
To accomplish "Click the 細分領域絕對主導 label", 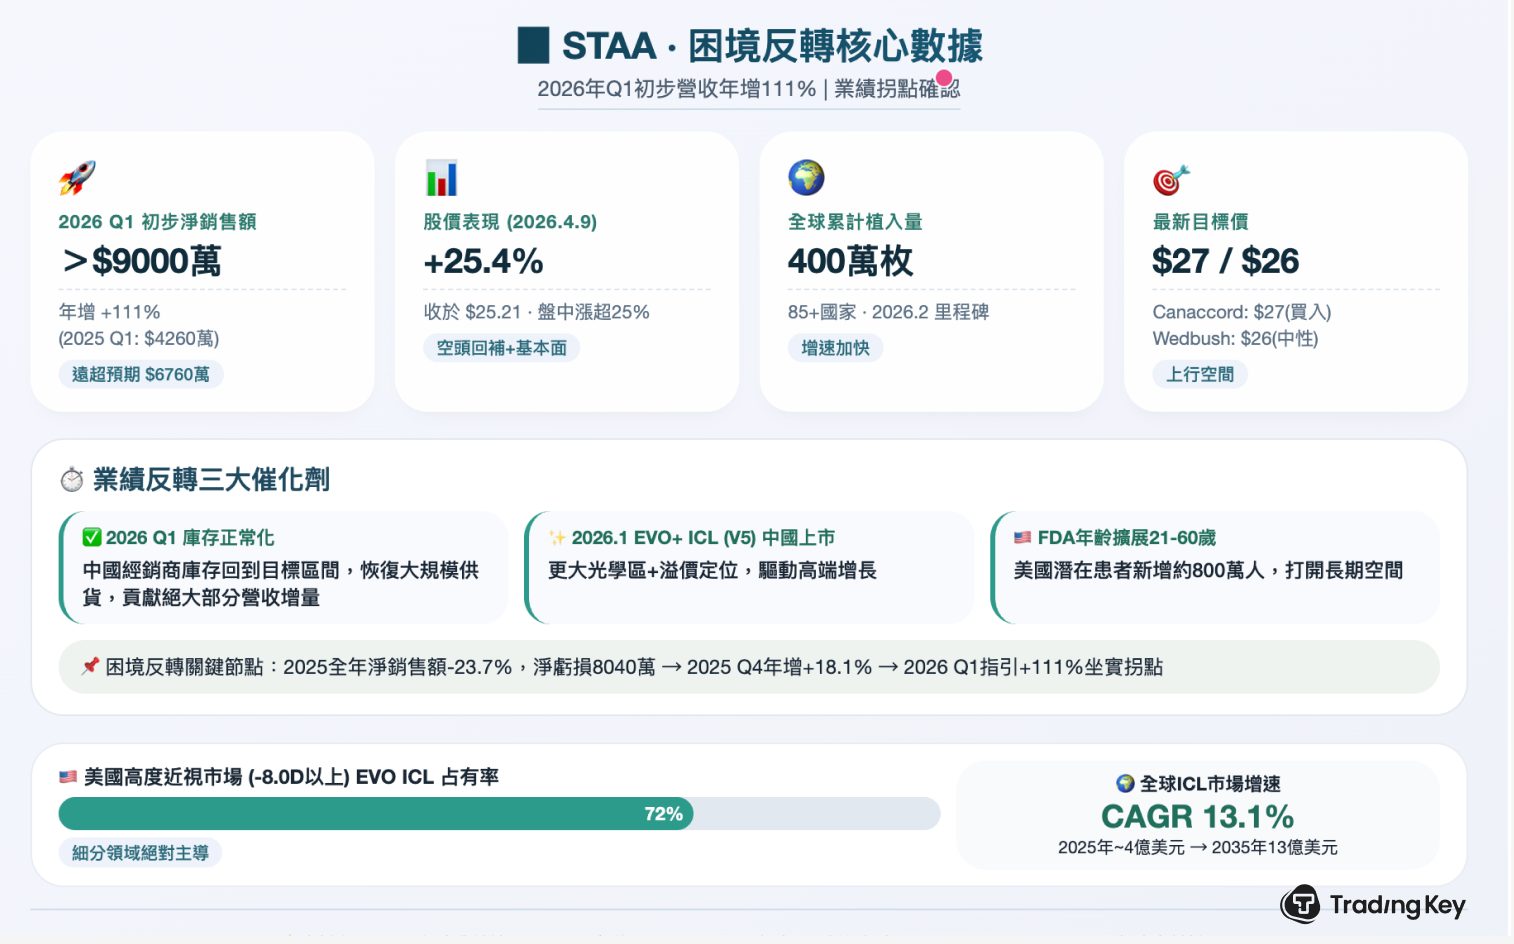I will (140, 853).
